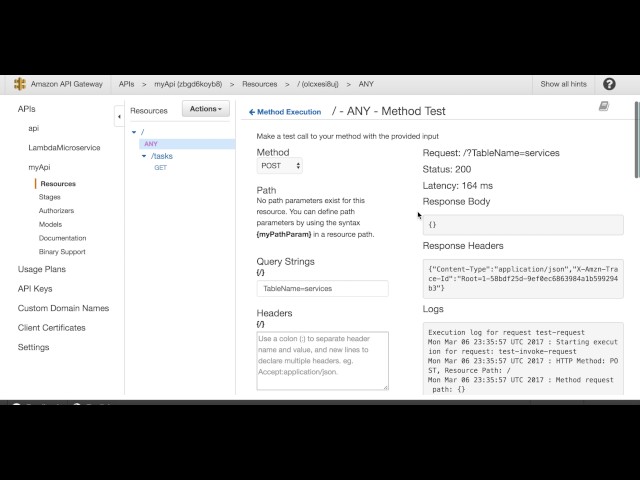Open myApi in the sidebar
Image resolution: width=640 pixels, height=480 pixels.
point(39,167)
